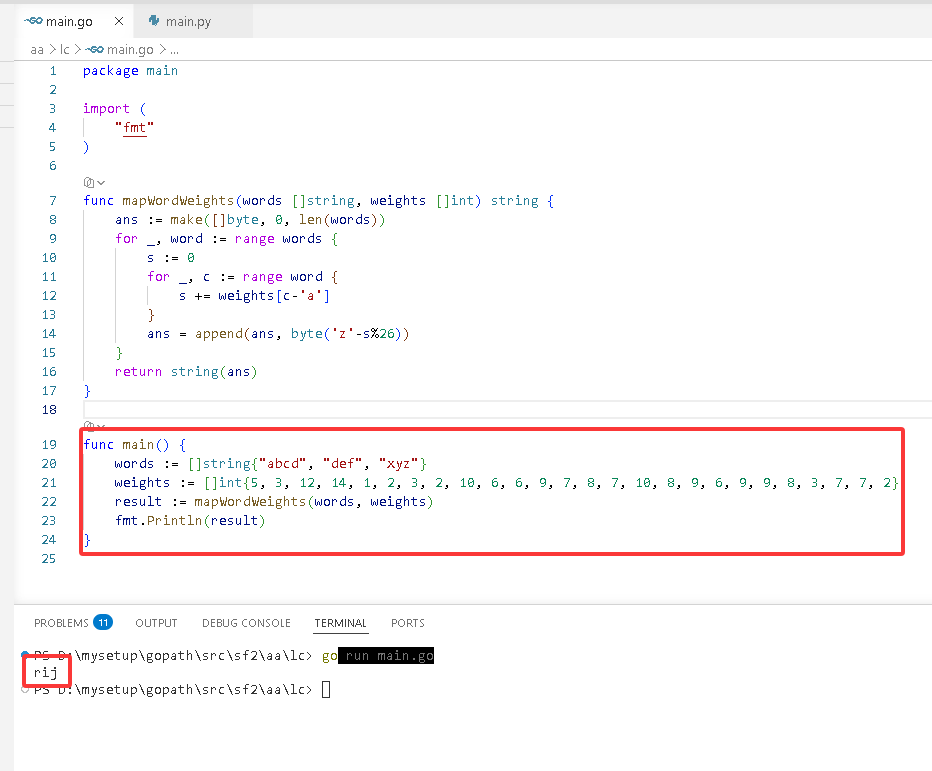932x771 pixels.
Task: Click 'result := mapWordWeights' on line 22
Action: point(210,502)
